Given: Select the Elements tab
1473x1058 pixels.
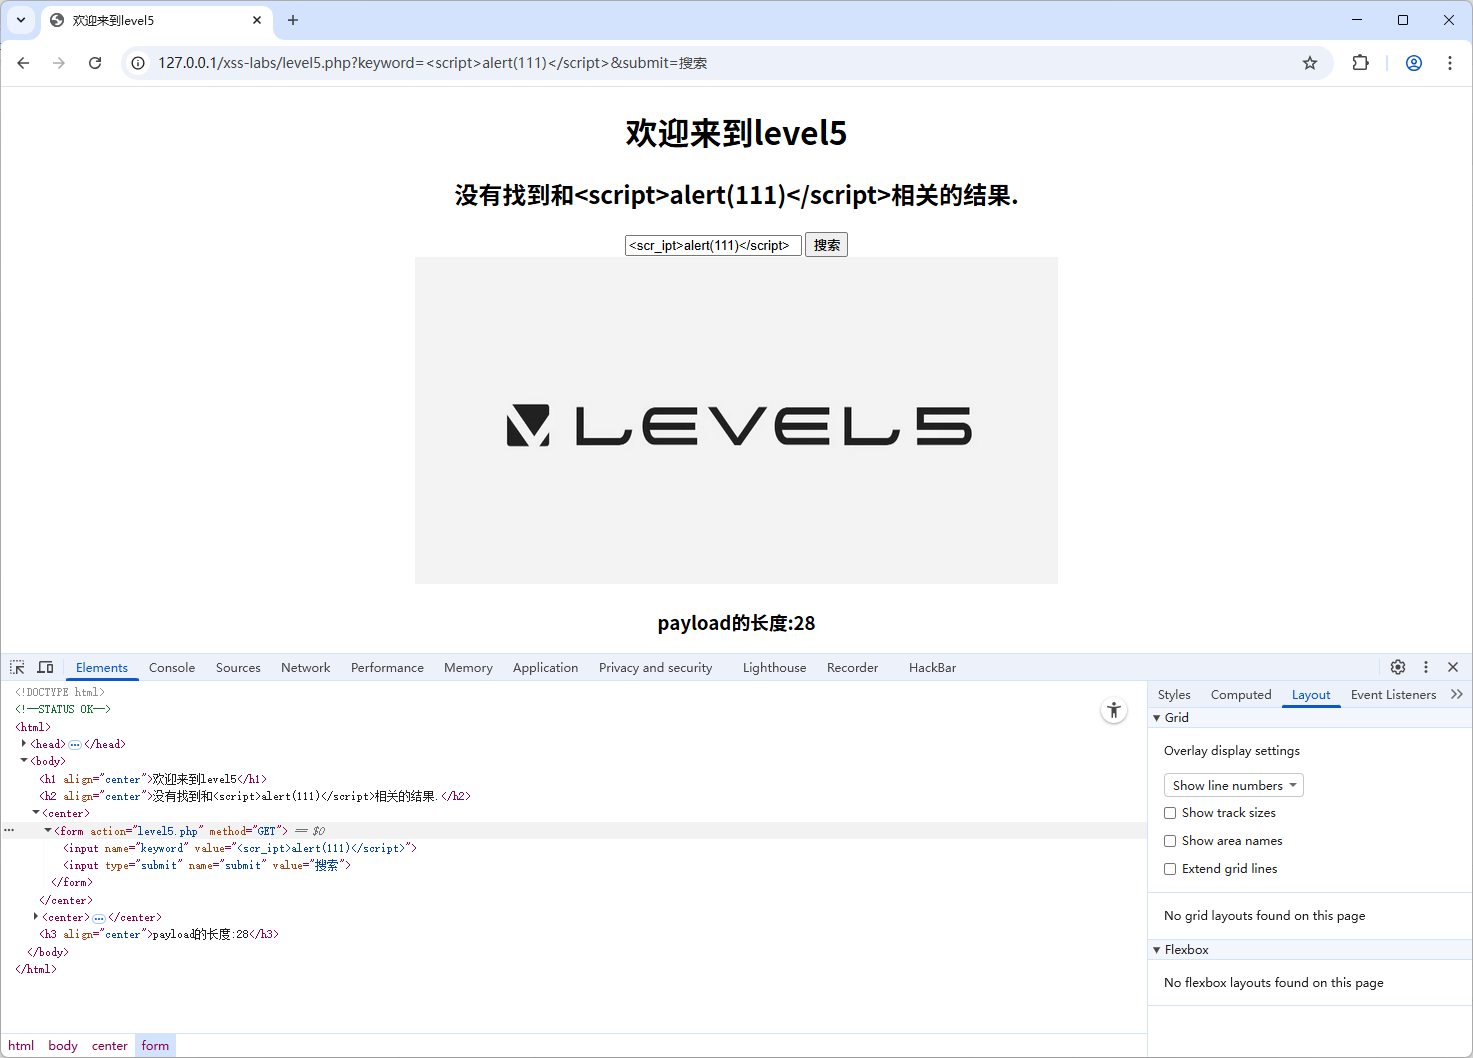Looking at the screenshot, I should (x=102, y=668).
